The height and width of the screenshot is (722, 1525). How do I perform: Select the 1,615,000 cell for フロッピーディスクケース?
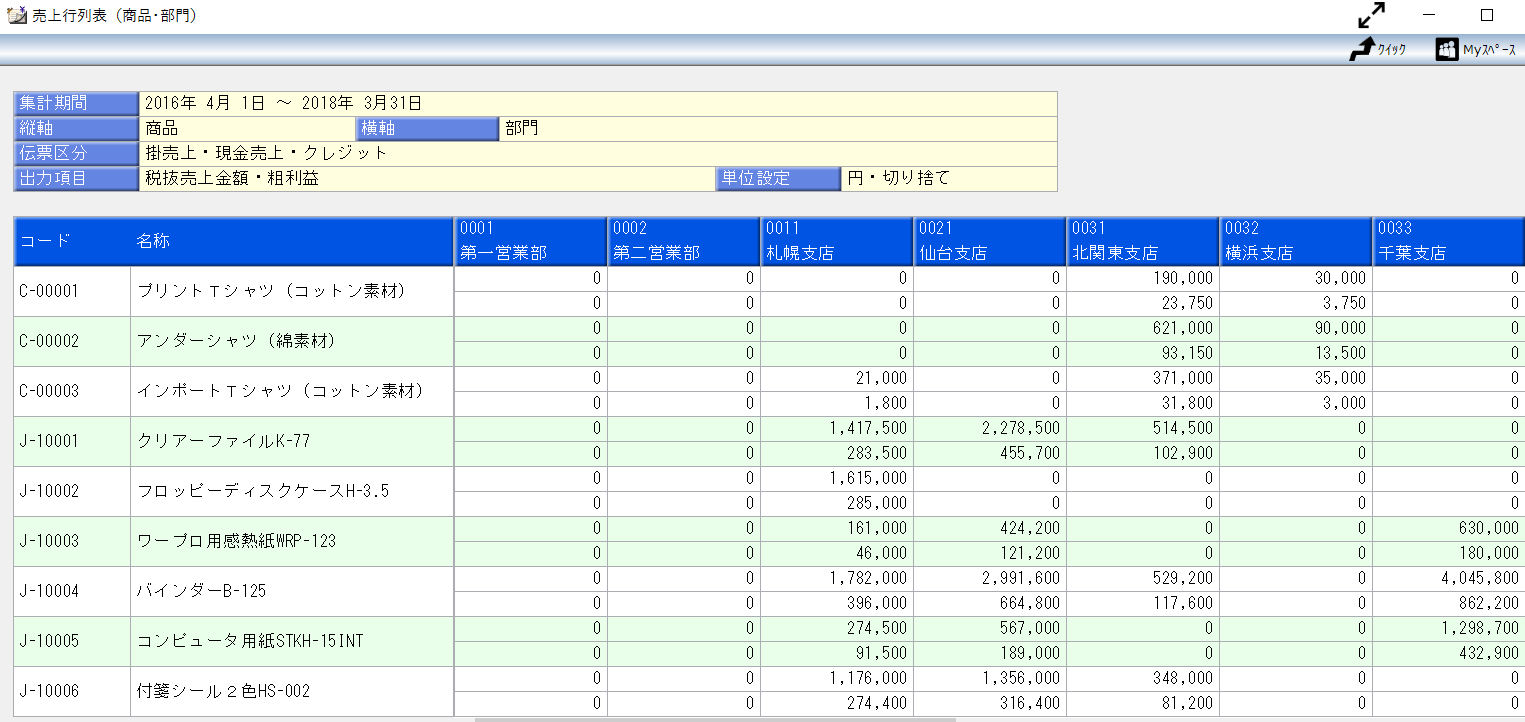(x=836, y=478)
